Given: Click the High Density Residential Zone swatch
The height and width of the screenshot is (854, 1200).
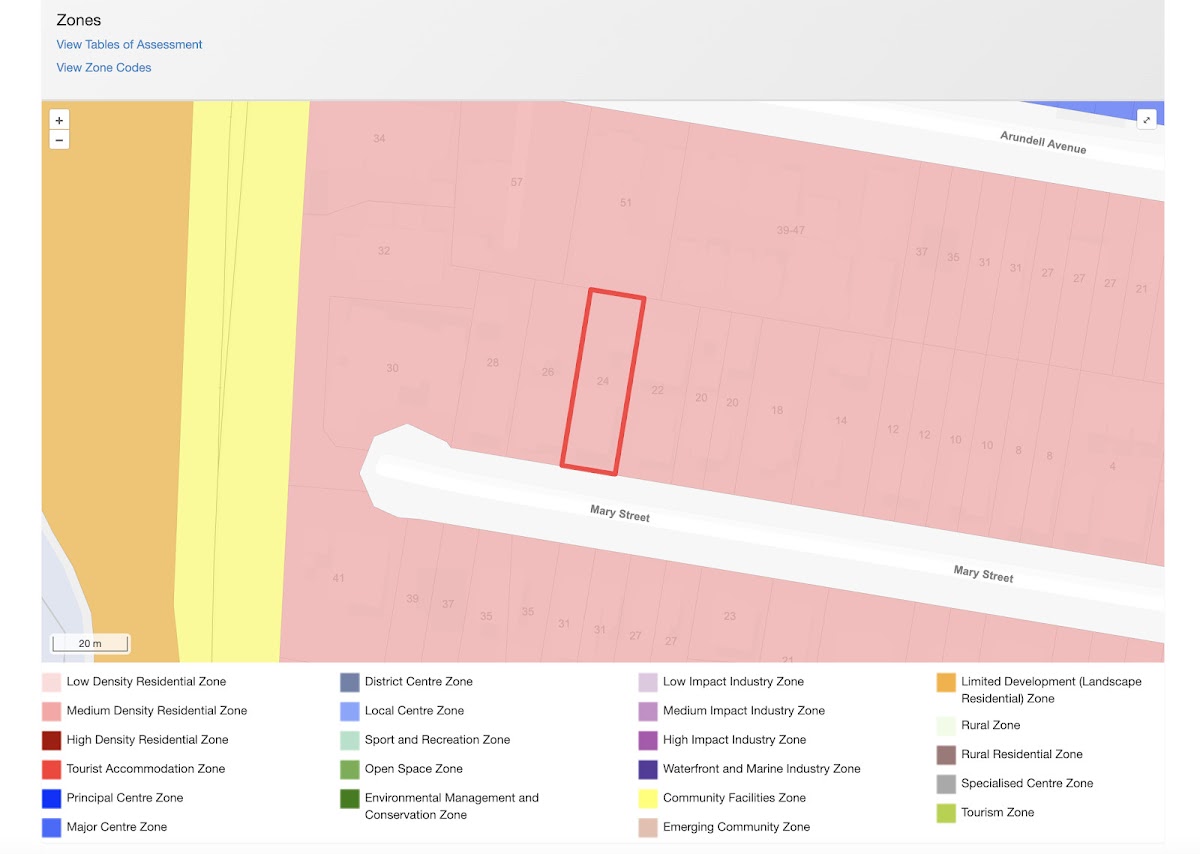Looking at the screenshot, I should [x=50, y=741].
